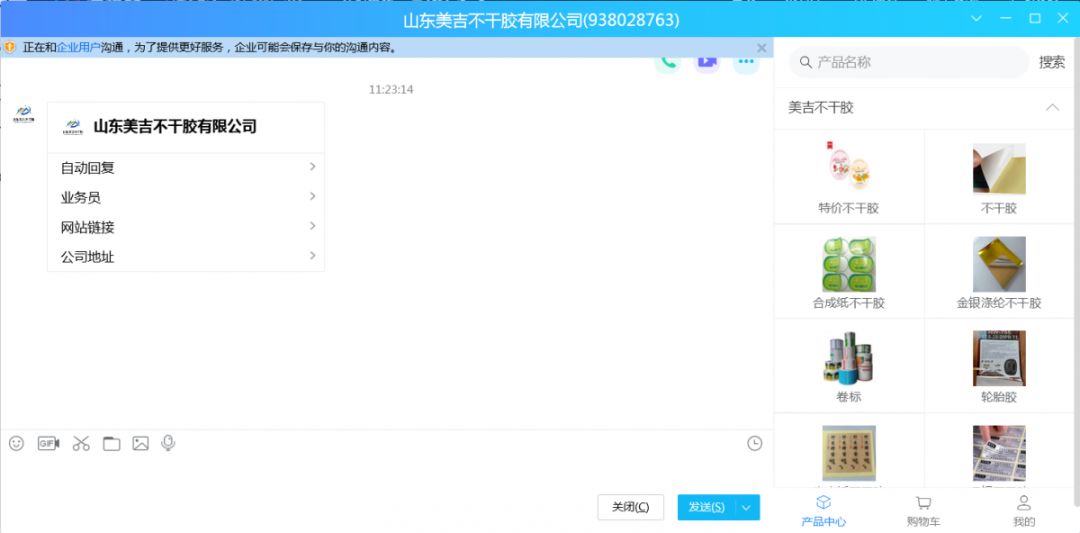Click the 发送(S) button

[x=707, y=508]
